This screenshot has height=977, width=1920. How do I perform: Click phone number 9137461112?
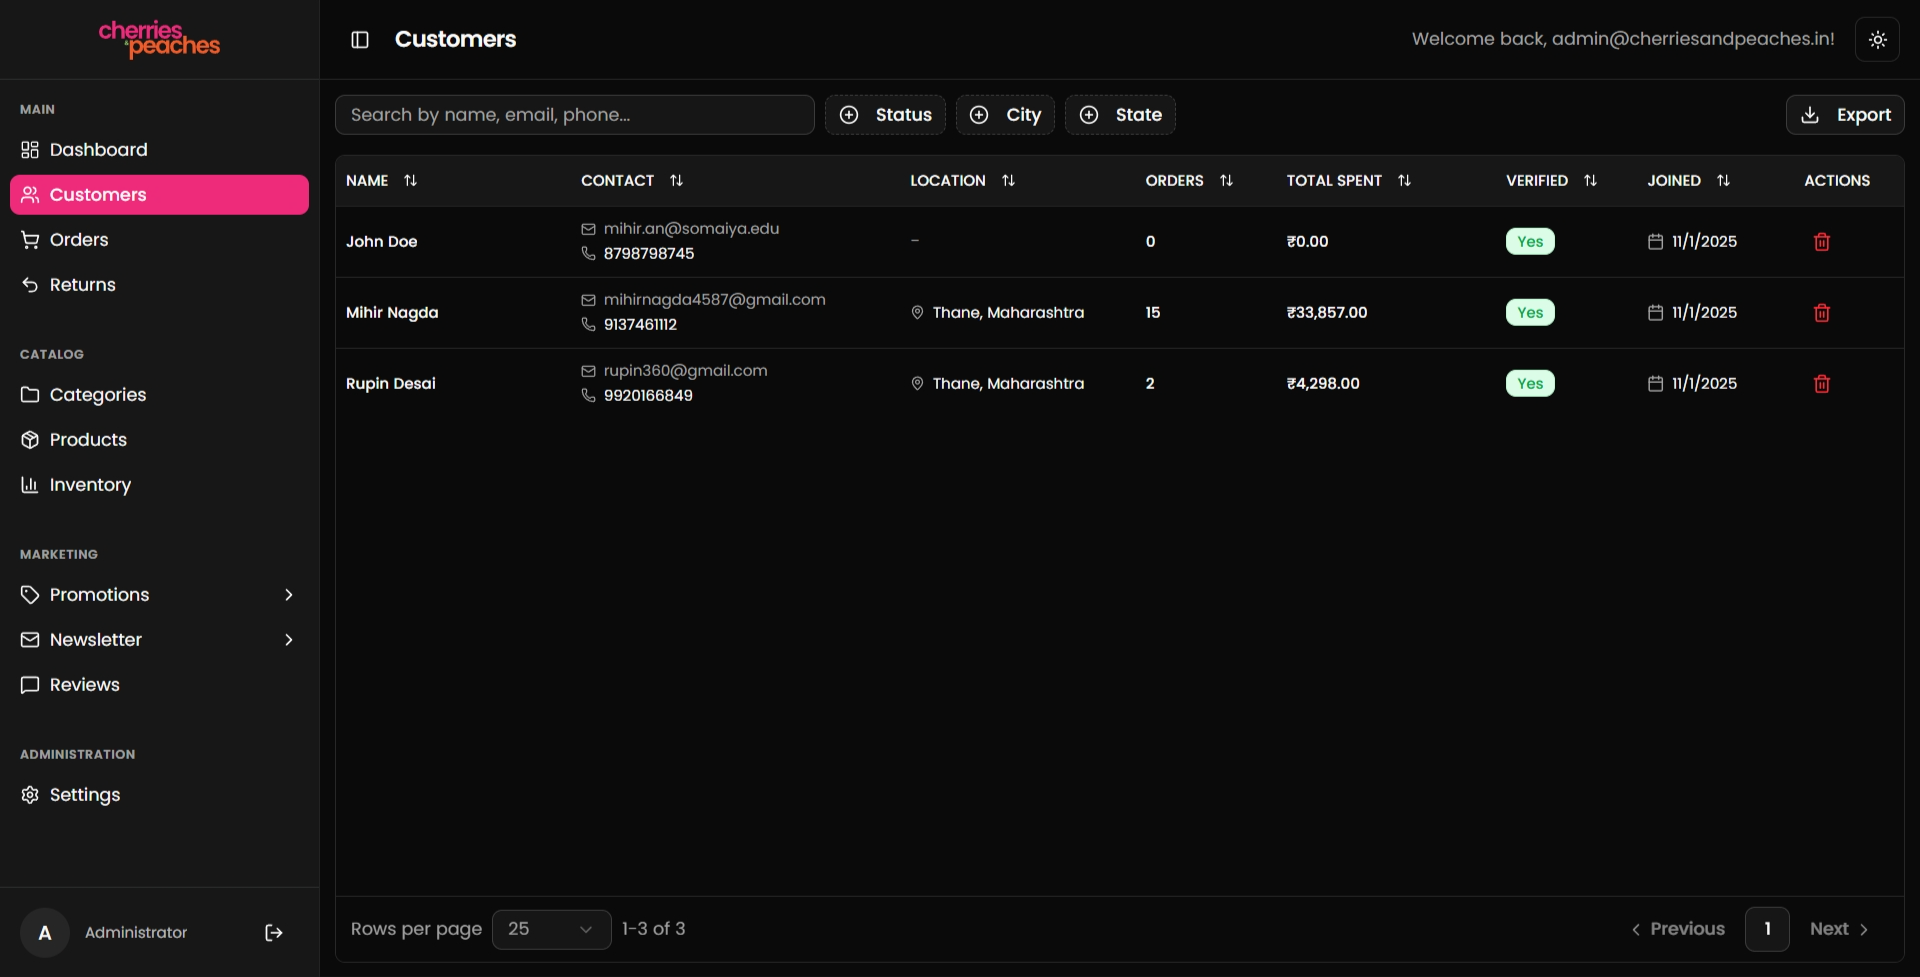[x=640, y=325]
